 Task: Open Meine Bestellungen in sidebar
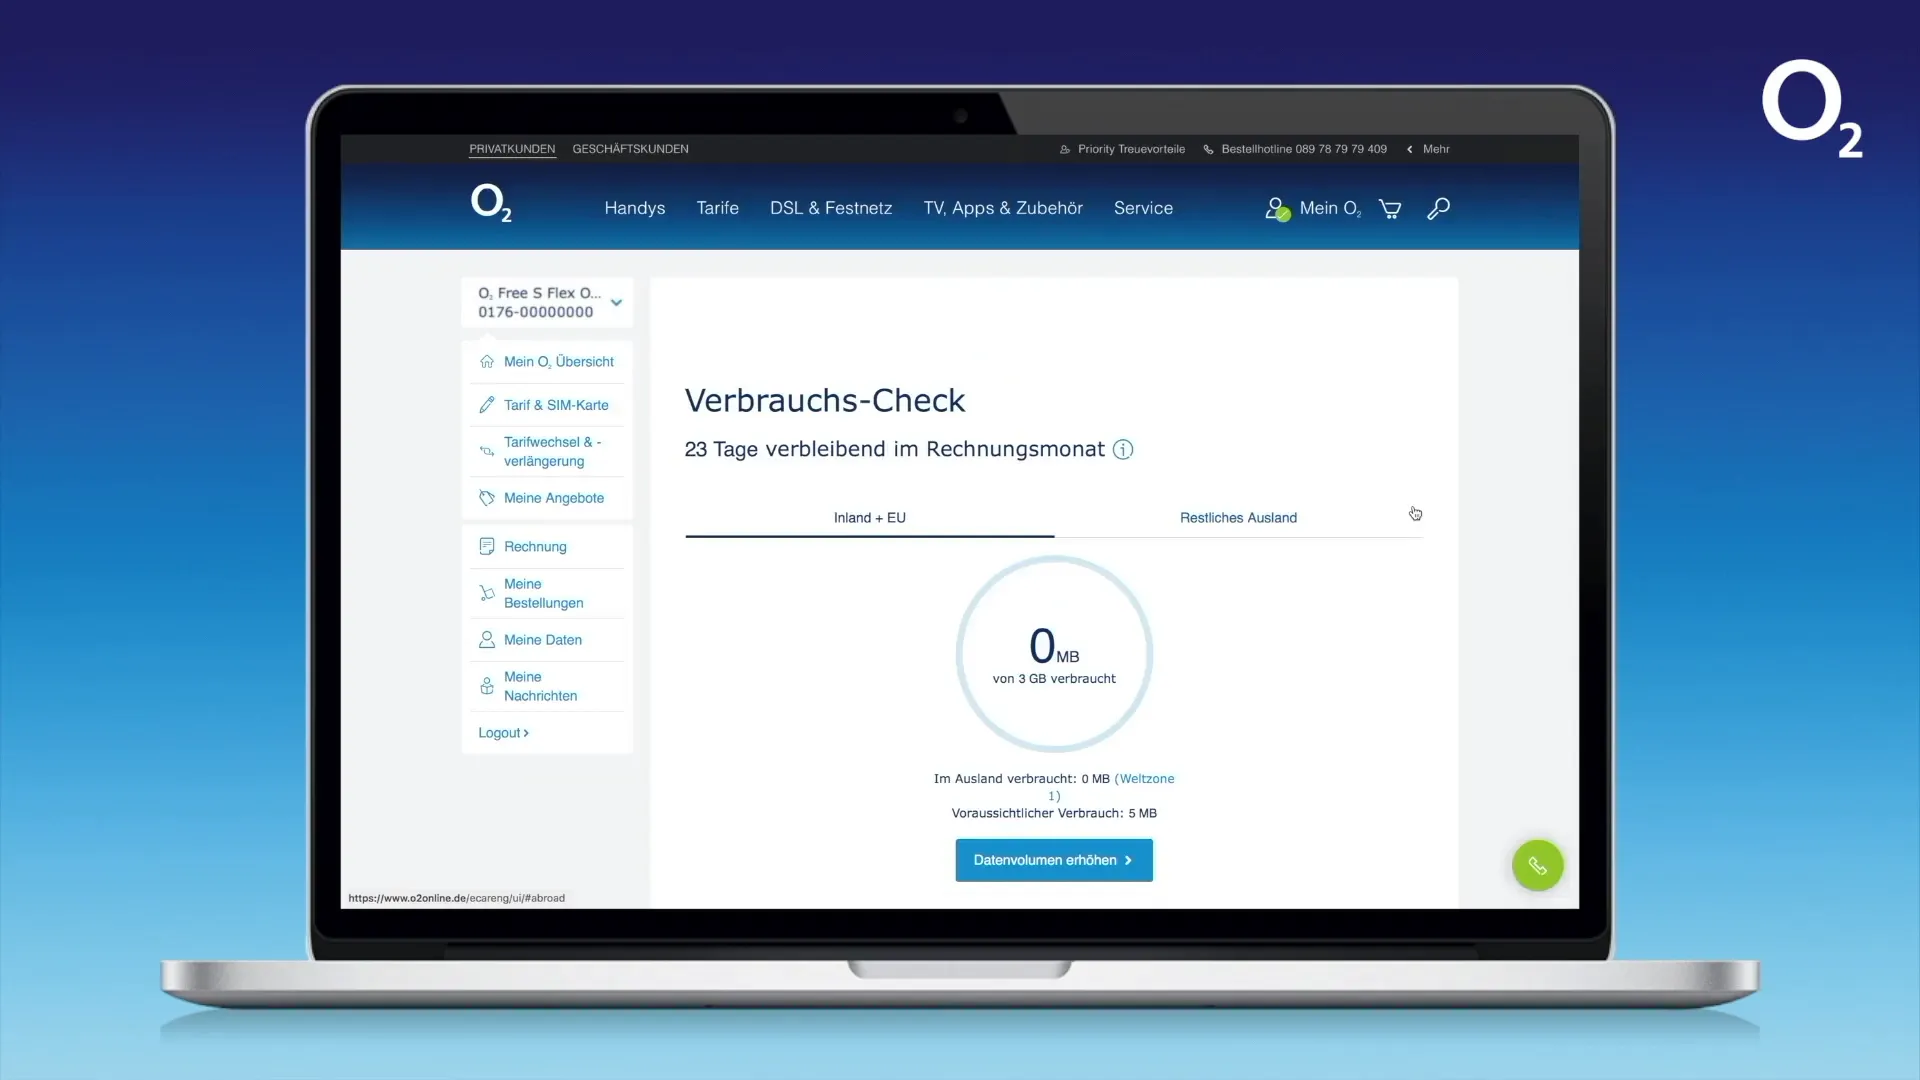(x=544, y=593)
